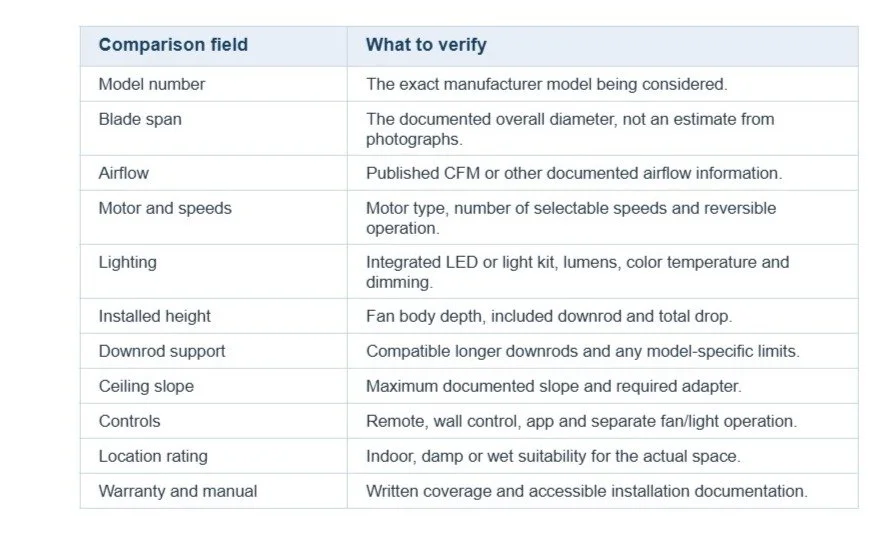Image resolution: width=887 pixels, height=533 pixels.
Task: Click the 'Controls' field cell
Action: tap(213, 421)
